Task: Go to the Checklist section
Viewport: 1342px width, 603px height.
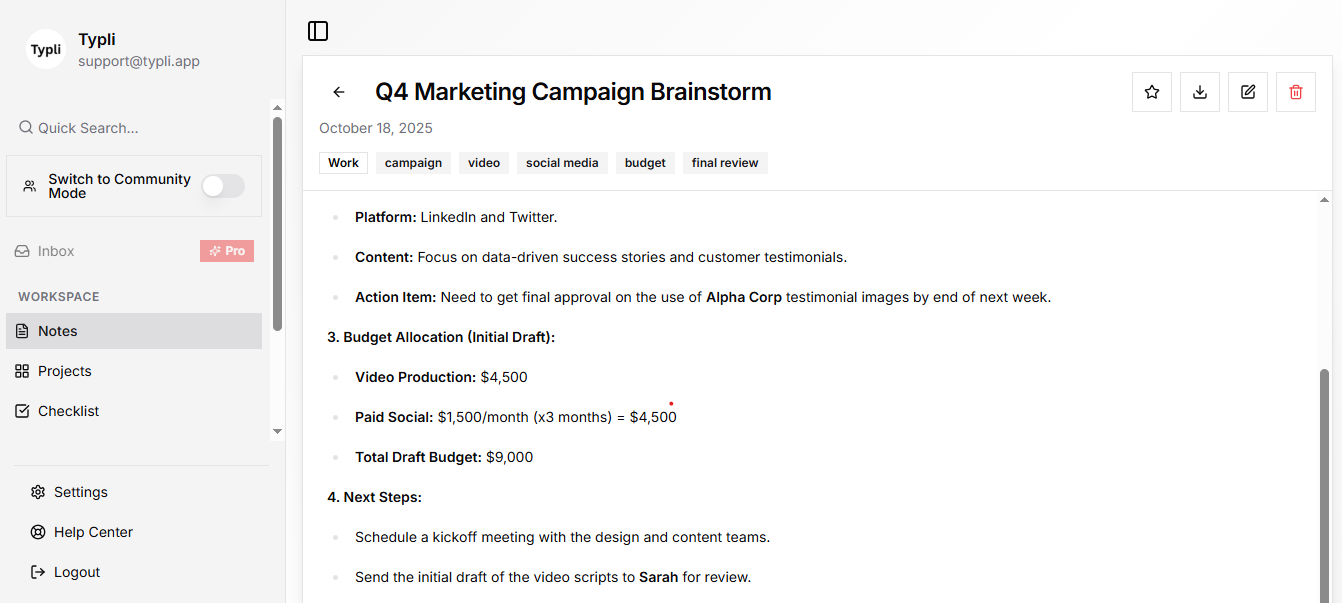Action: [68, 411]
